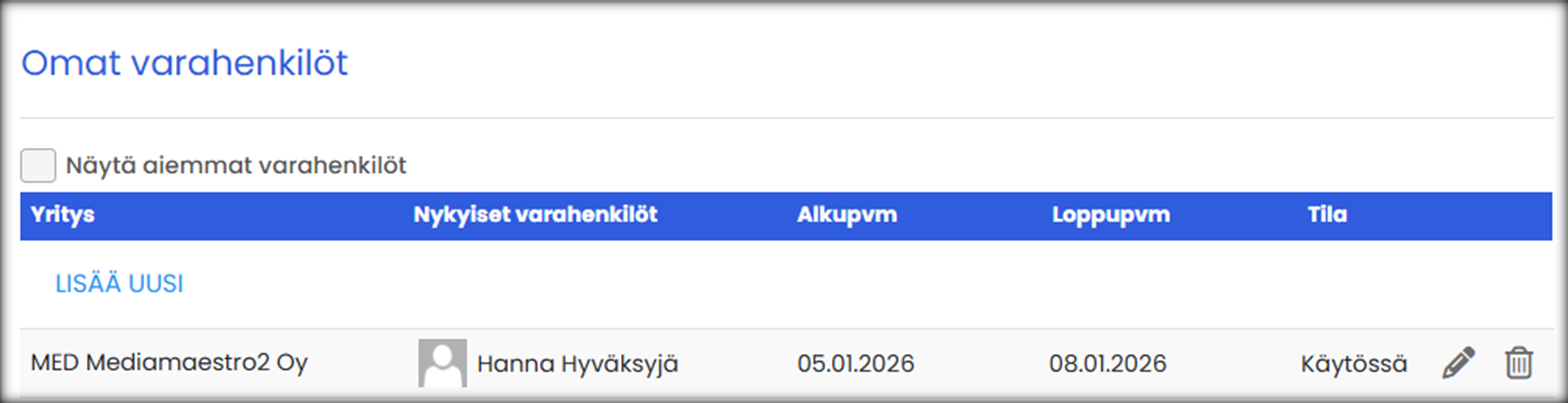The image size is (1568, 403).
Task: Click the divider line under the page heading
Action: [784, 118]
